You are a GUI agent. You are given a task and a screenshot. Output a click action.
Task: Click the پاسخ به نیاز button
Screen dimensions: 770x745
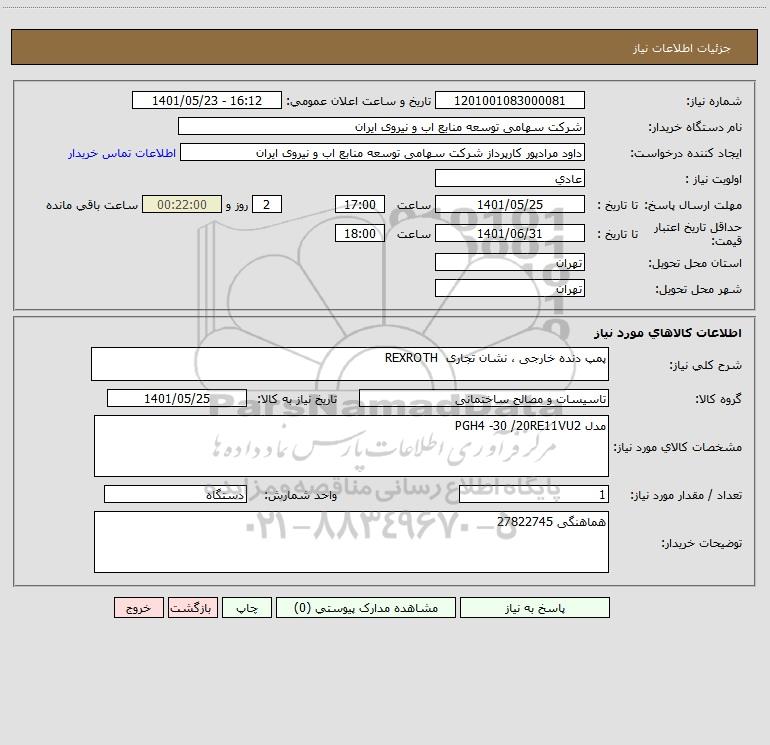coord(535,608)
